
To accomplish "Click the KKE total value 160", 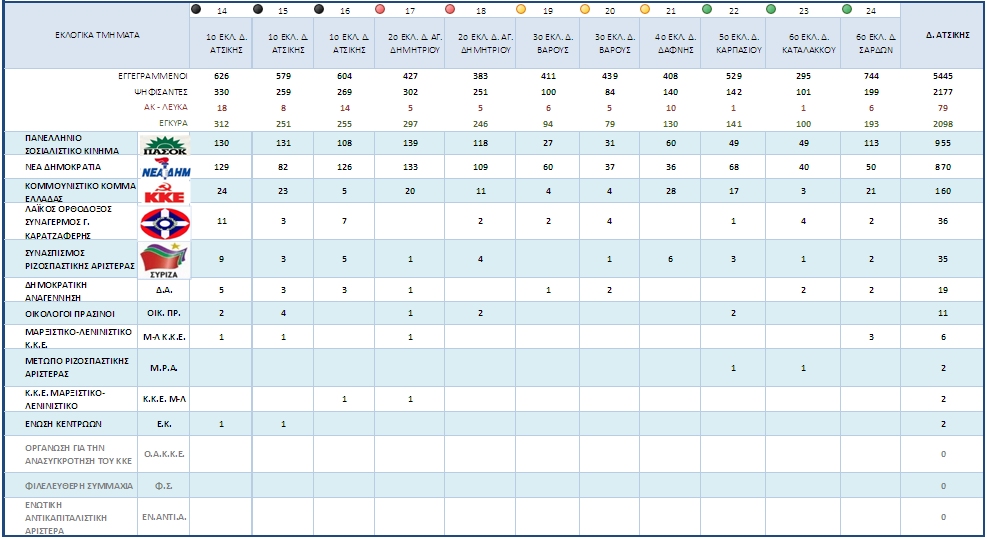I will click(942, 191).
